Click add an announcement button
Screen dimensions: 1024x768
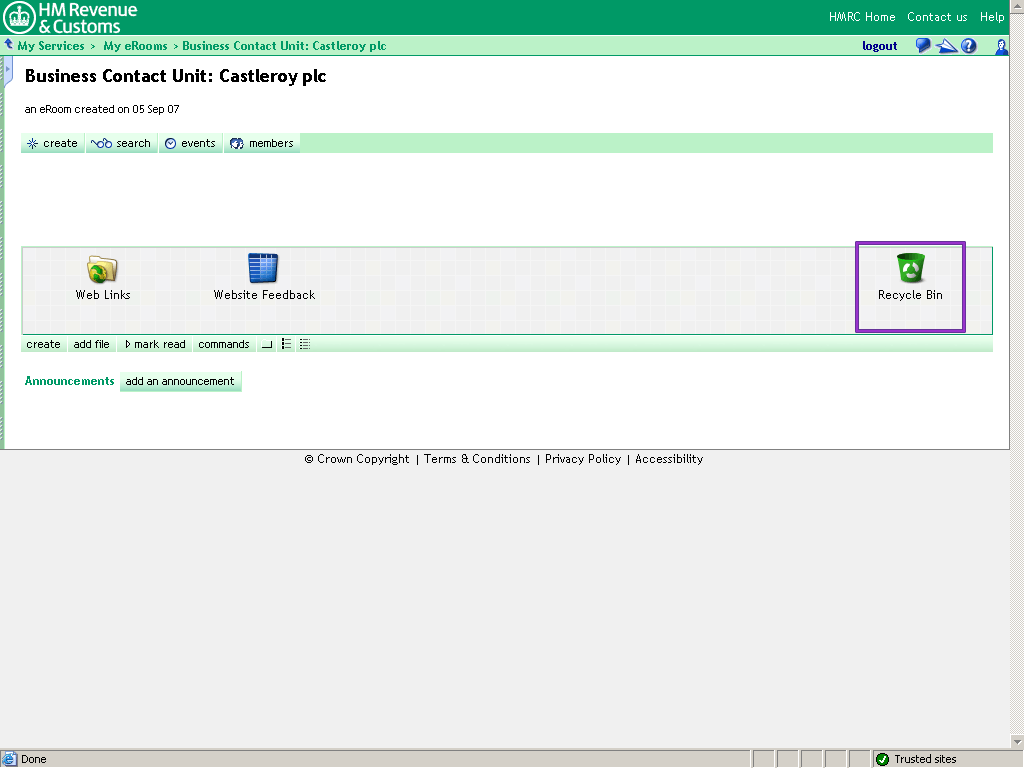(180, 381)
